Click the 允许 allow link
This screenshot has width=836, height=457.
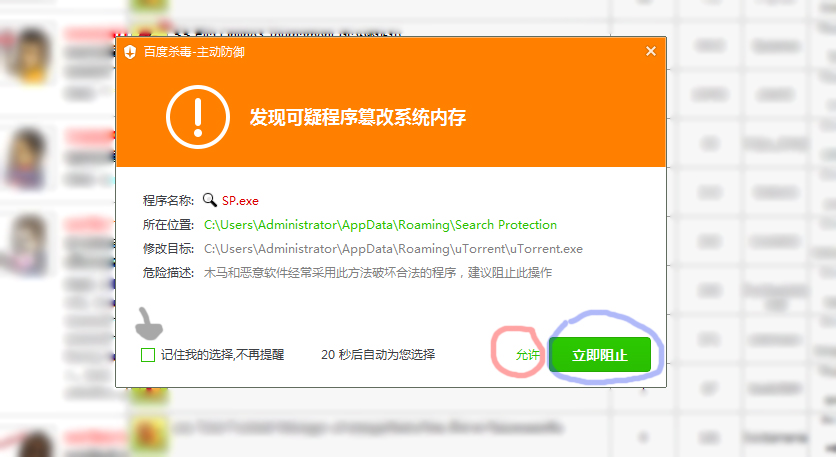(527, 355)
